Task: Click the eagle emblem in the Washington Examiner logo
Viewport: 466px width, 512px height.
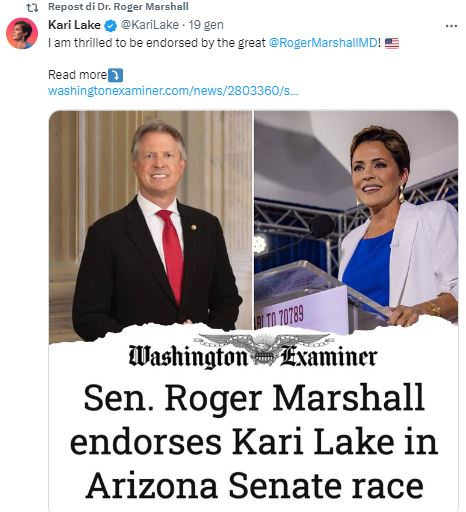Action: click(263, 349)
